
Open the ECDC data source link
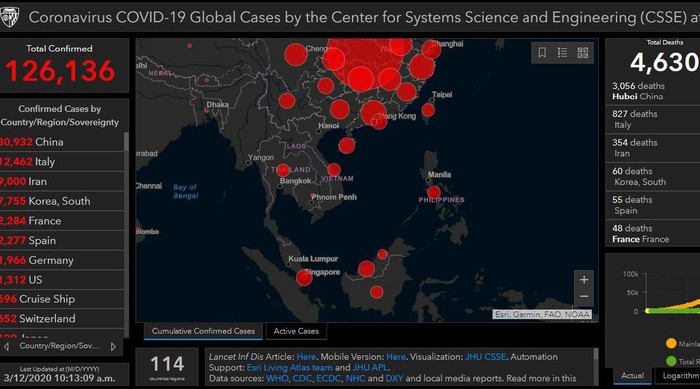328,378
